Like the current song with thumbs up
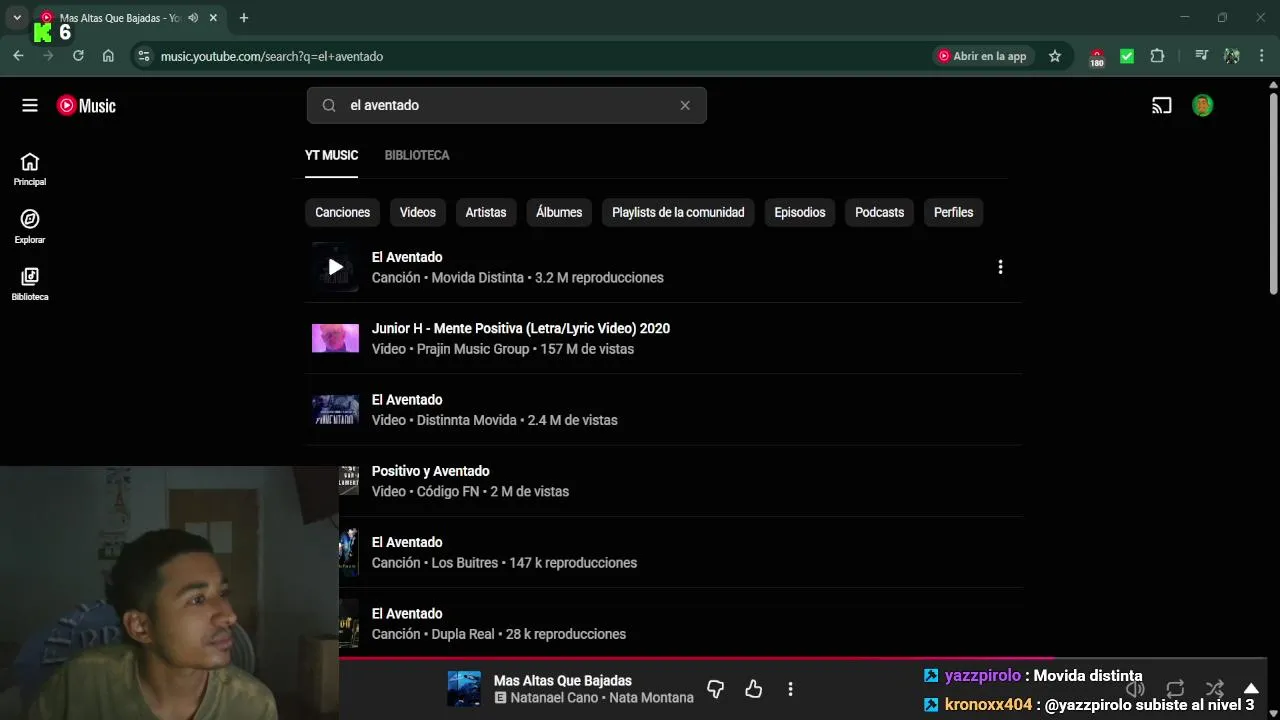Viewport: 1280px width, 720px height. click(753, 689)
